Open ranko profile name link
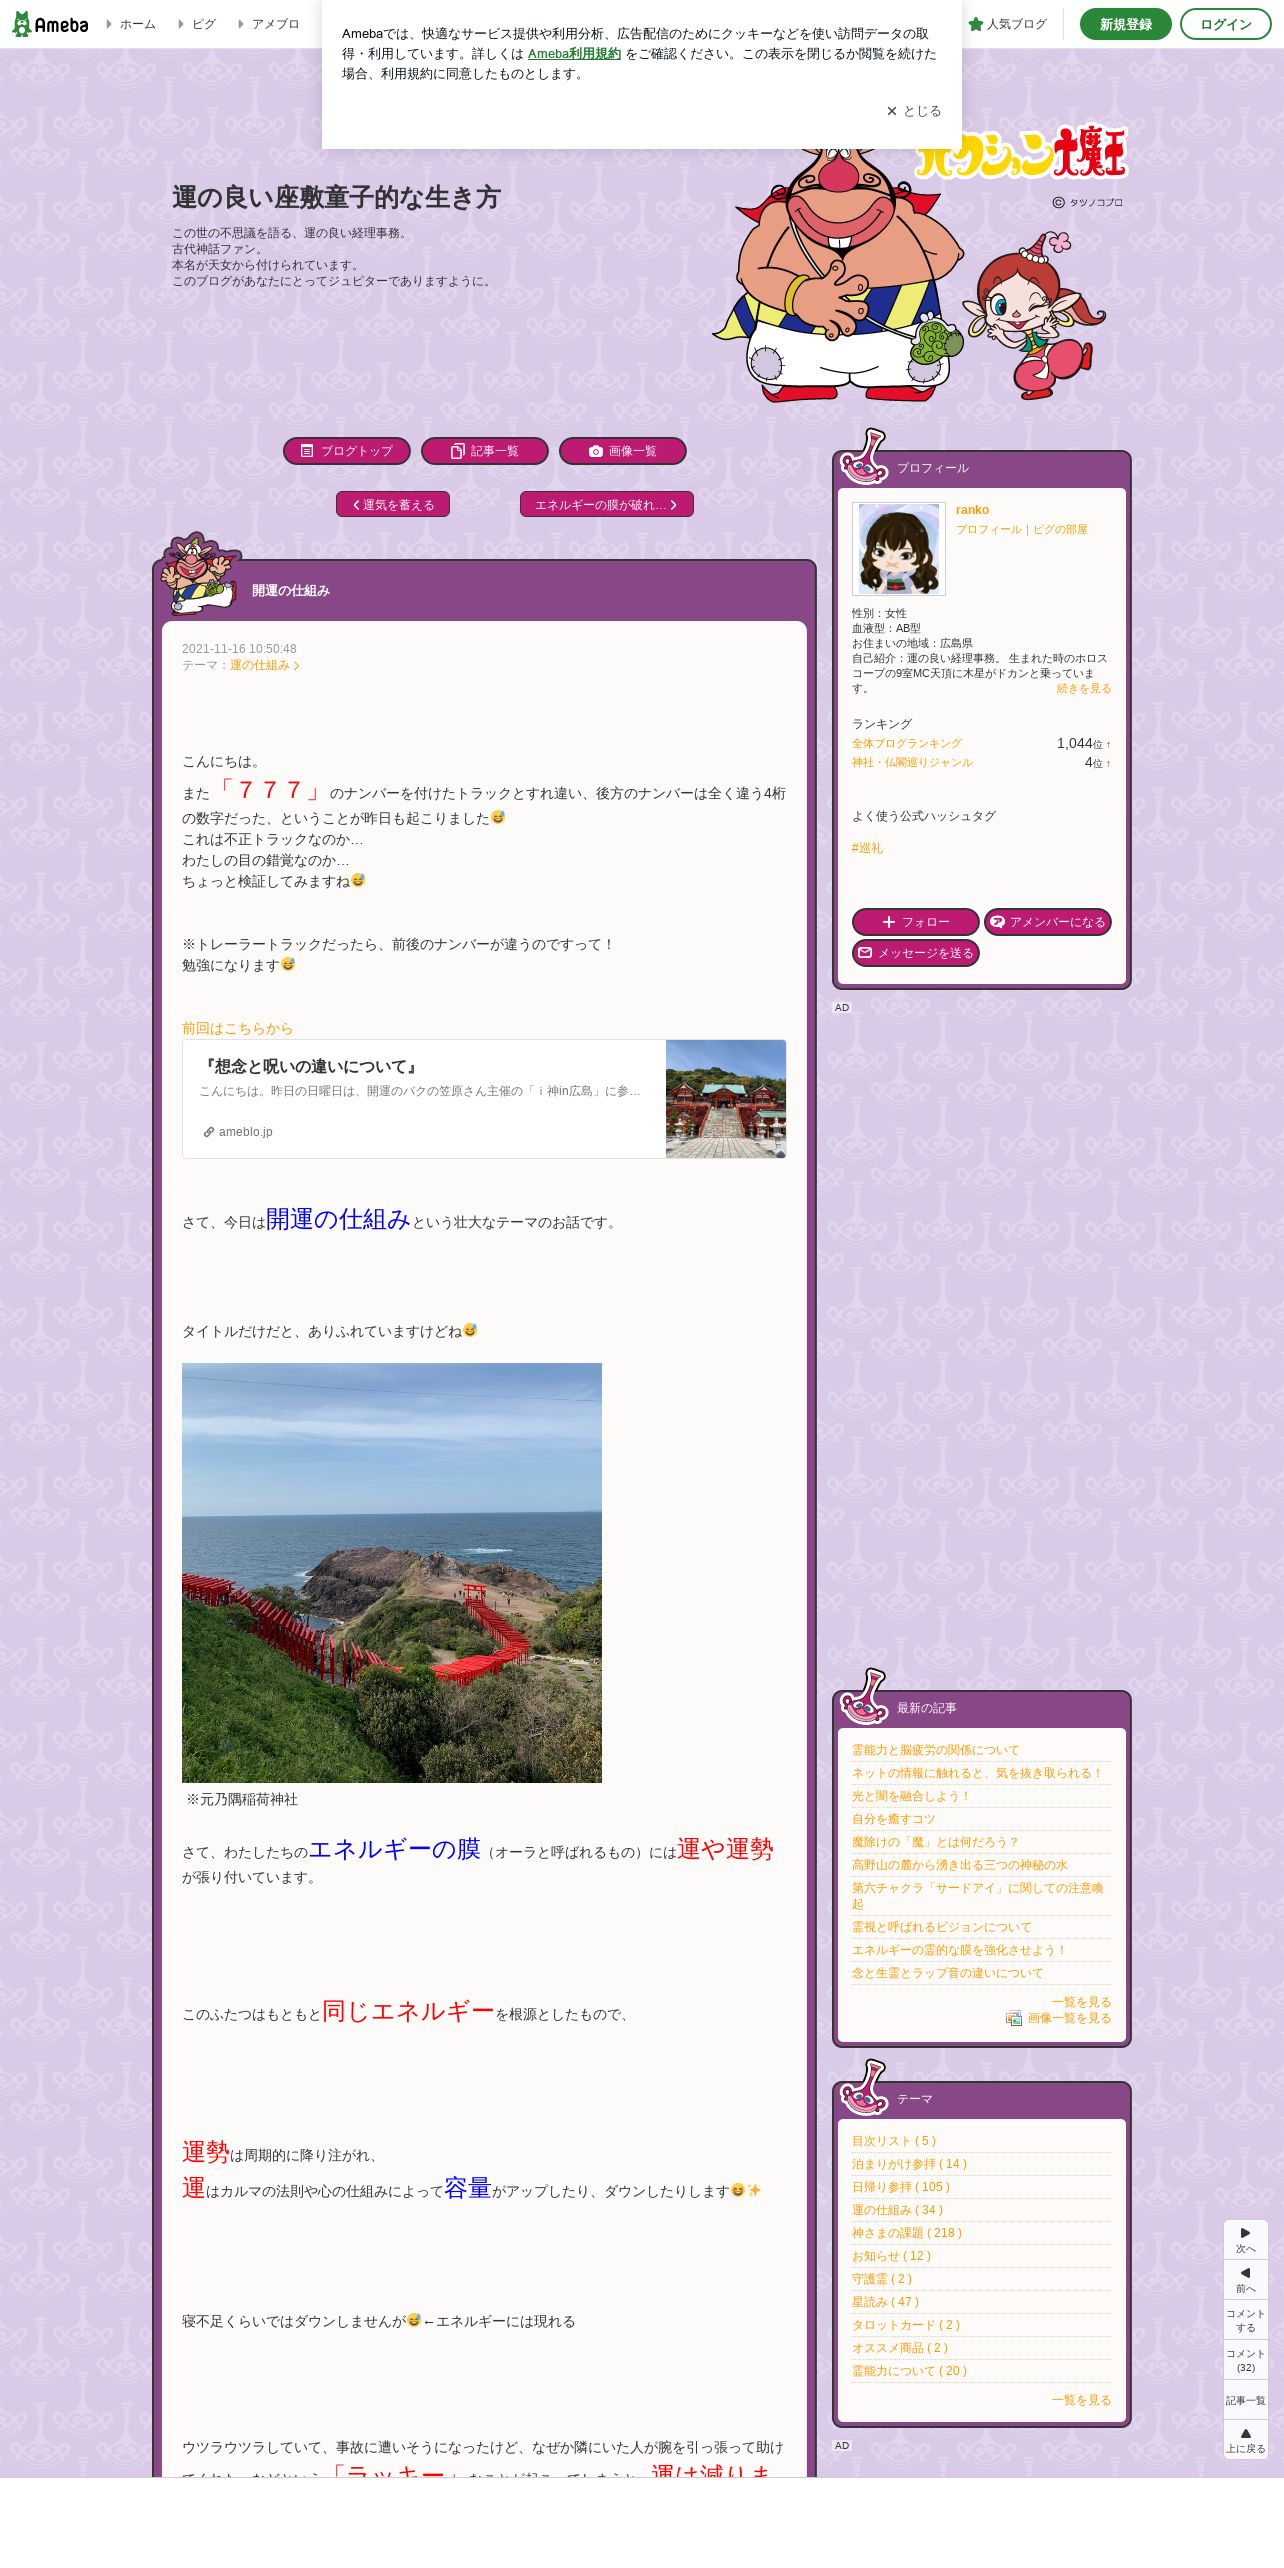The width and height of the screenshot is (1284, 2568). click(972, 510)
